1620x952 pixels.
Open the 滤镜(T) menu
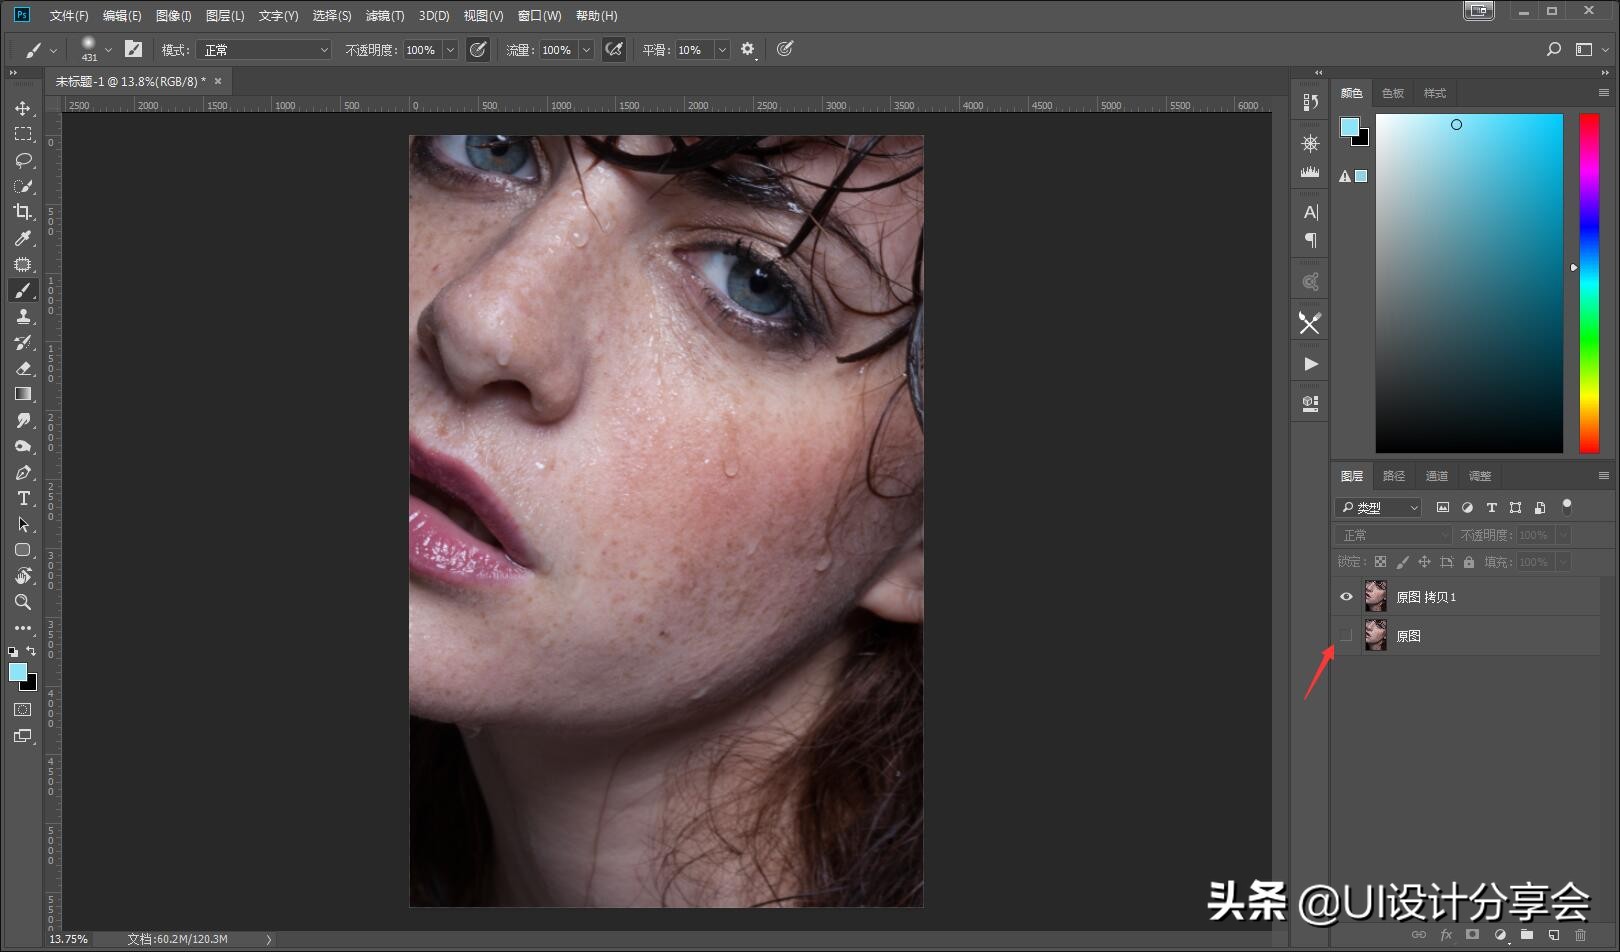385,16
